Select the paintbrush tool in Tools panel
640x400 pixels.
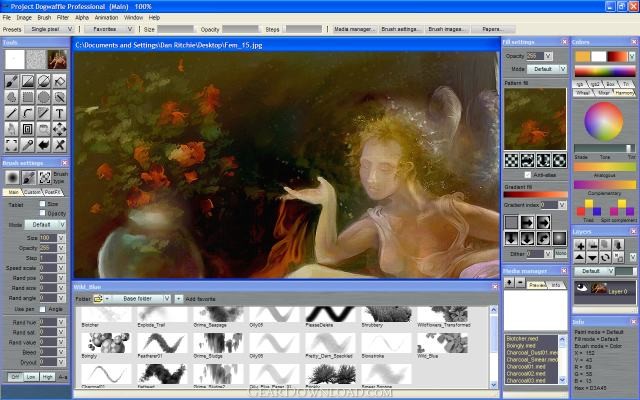coord(11,81)
